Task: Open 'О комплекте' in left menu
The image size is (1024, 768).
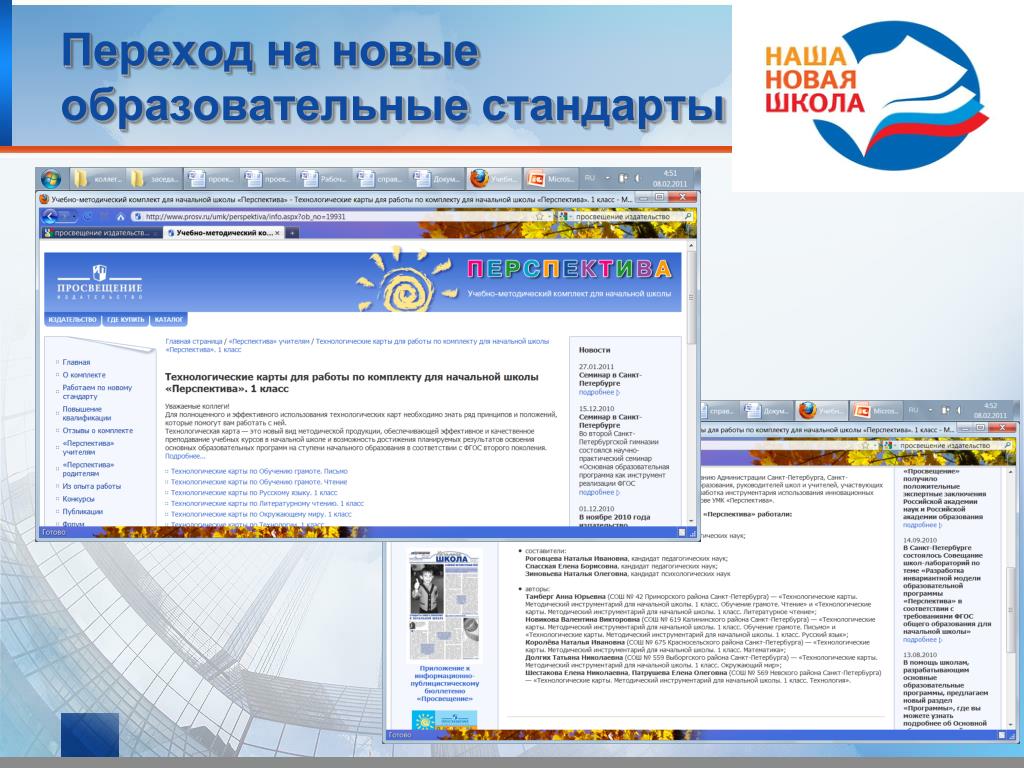Action: (84, 375)
